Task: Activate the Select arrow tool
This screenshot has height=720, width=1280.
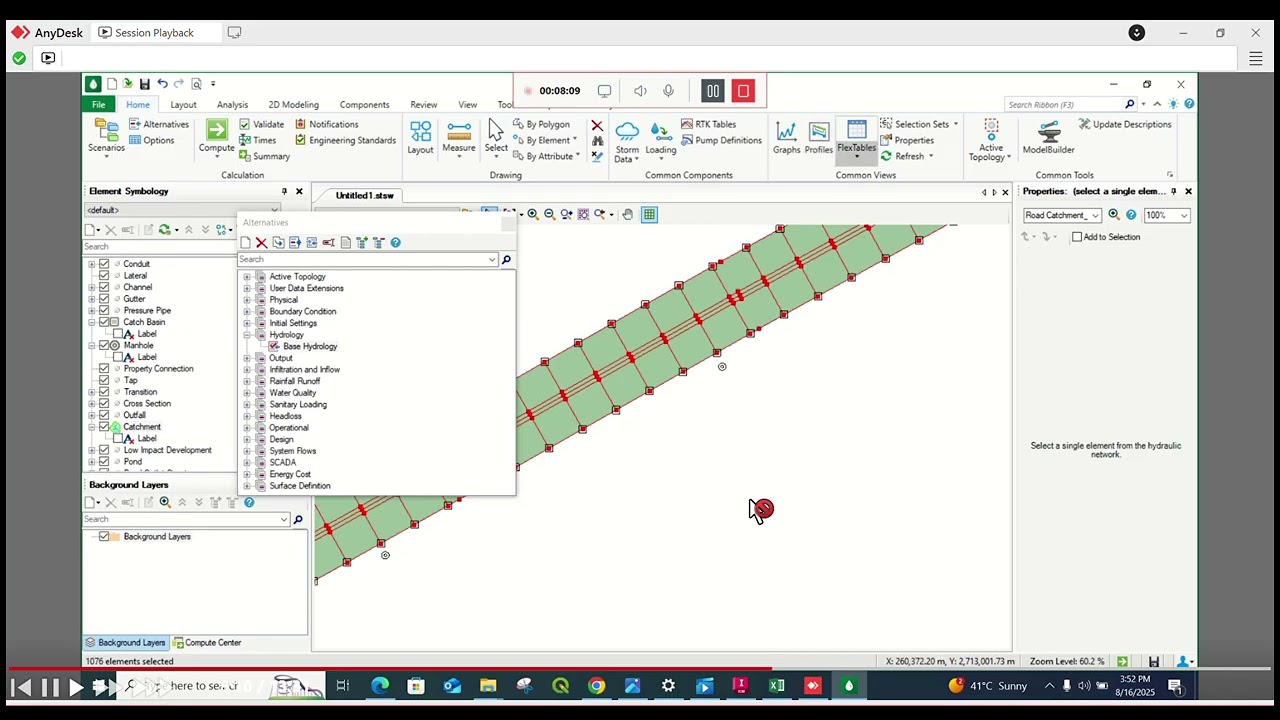Action: coord(496,136)
